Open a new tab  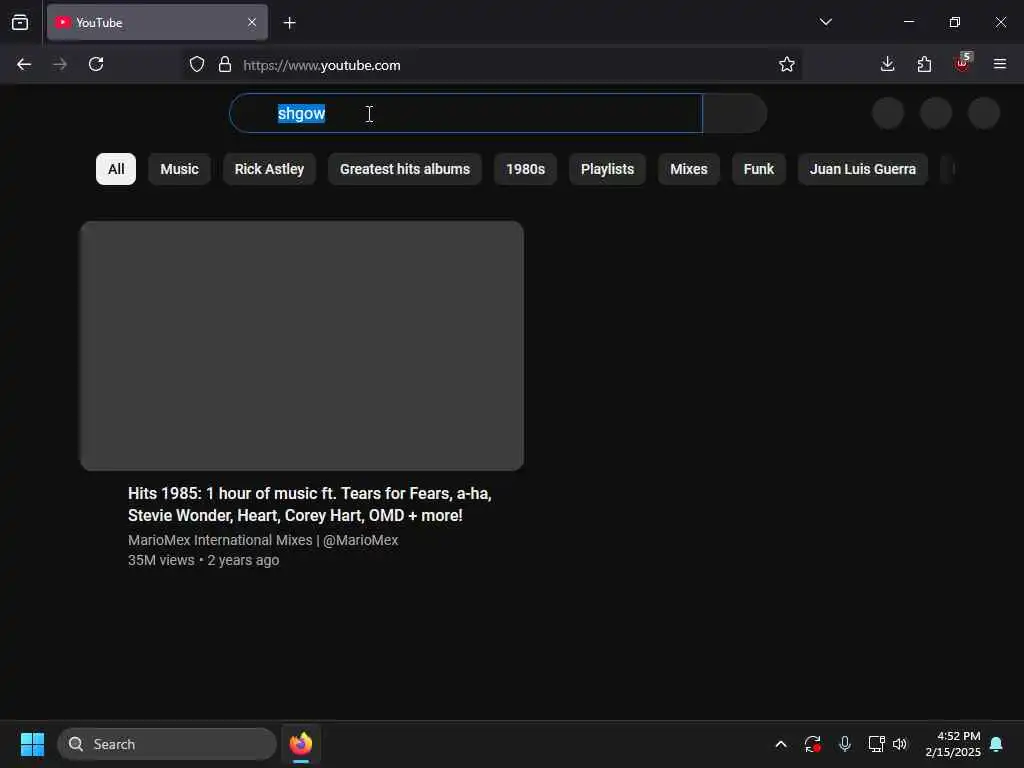(x=289, y=23)
